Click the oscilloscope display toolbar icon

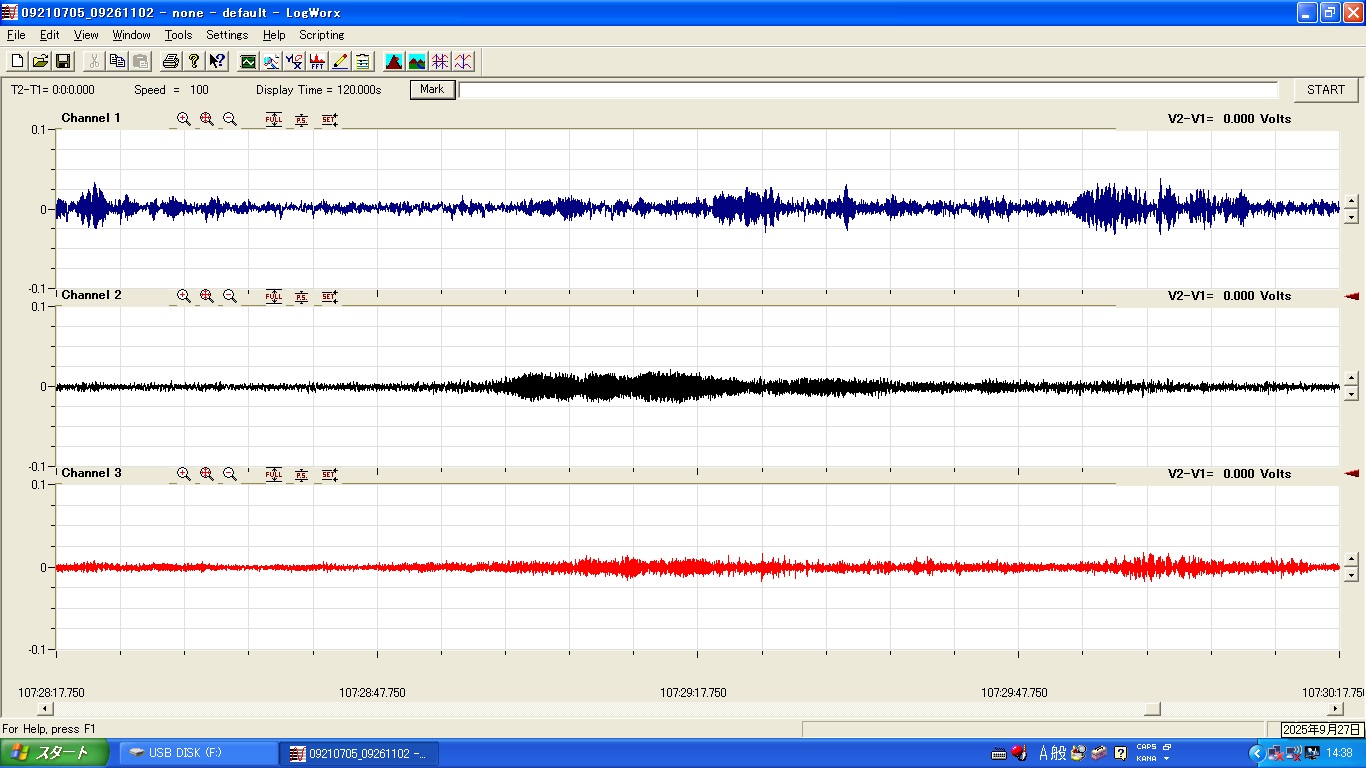point(248,61)
